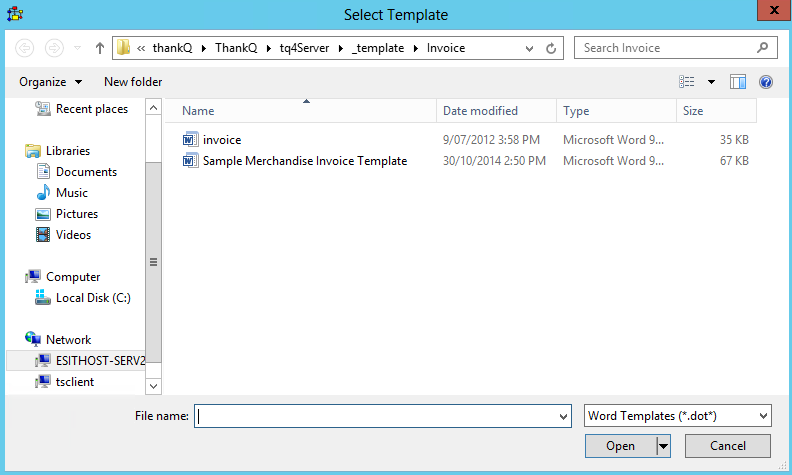792x475 pixels.
Task: Sort files by Date modified column
Action: point(480,111)
